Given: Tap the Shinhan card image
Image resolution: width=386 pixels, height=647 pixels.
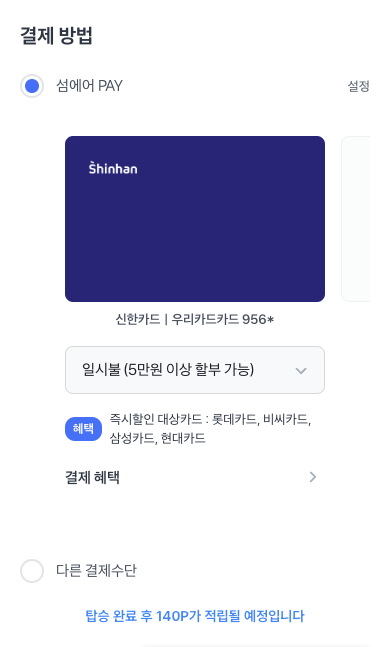Looking at the screenshot, I should click(x=195, y=219).
